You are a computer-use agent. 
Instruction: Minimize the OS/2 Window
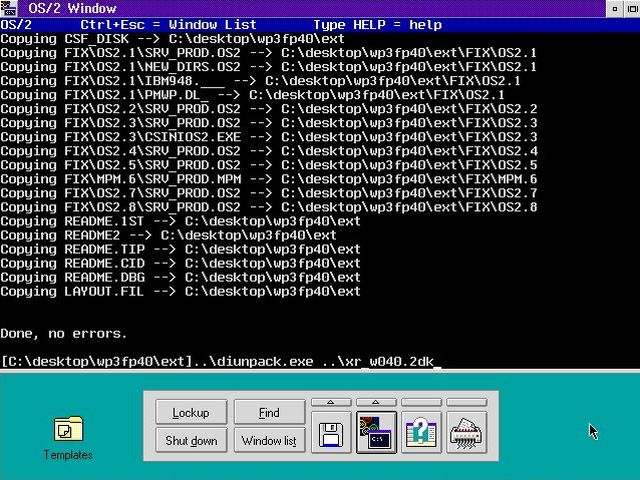tap(615, 9)
